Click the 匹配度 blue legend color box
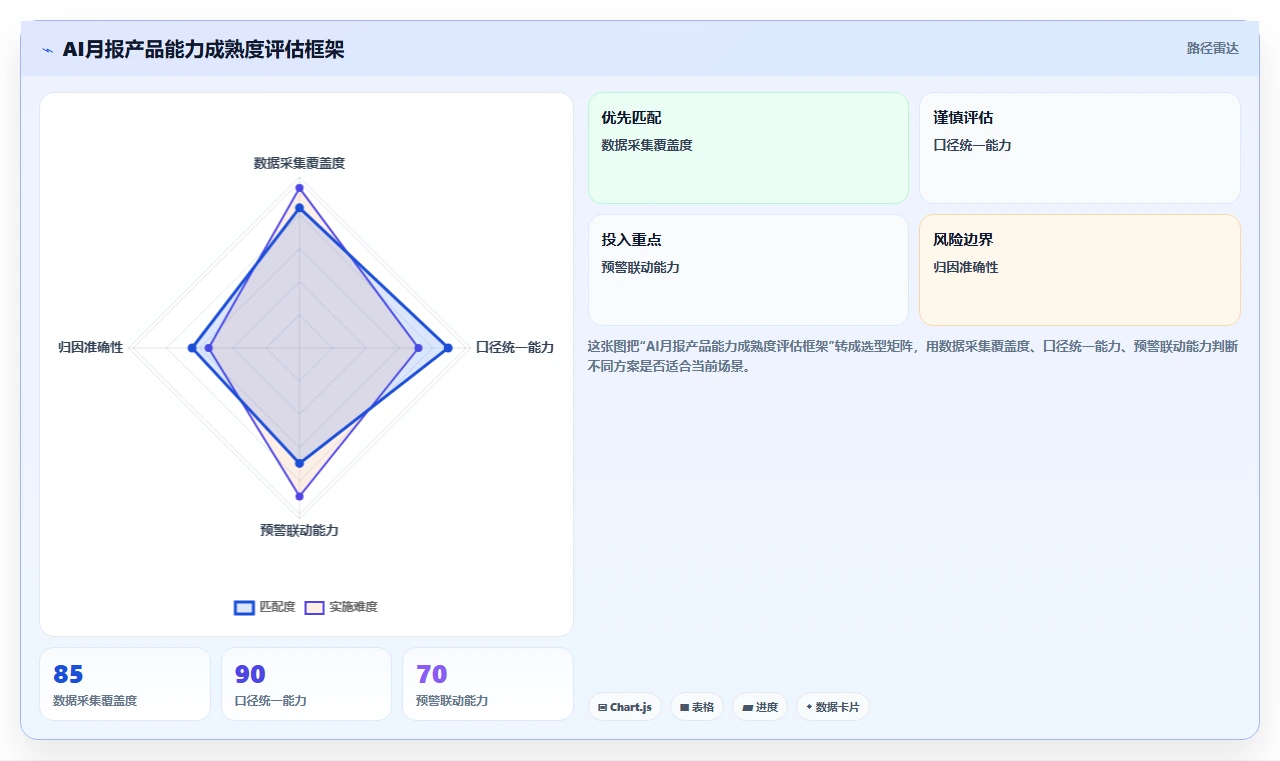The image size is (1280, 761). pos(244,607)
